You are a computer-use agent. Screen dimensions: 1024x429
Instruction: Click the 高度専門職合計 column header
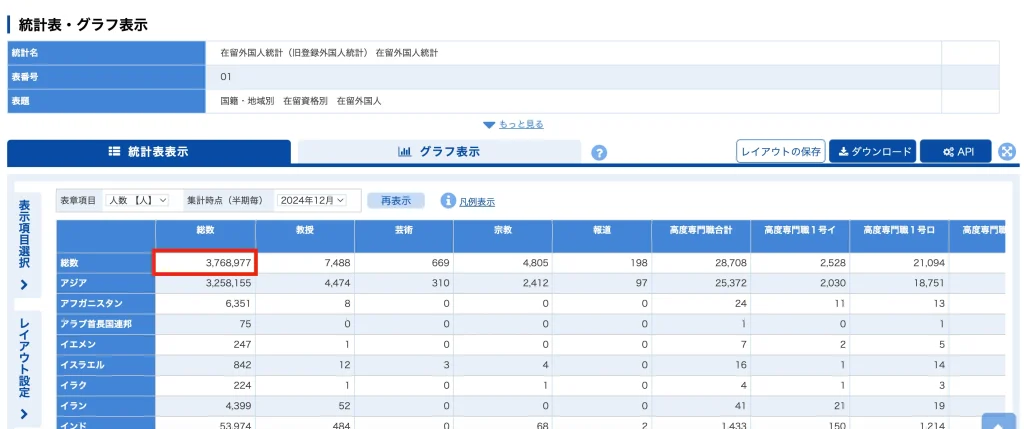pyautogui.click(x=700, y=231)
